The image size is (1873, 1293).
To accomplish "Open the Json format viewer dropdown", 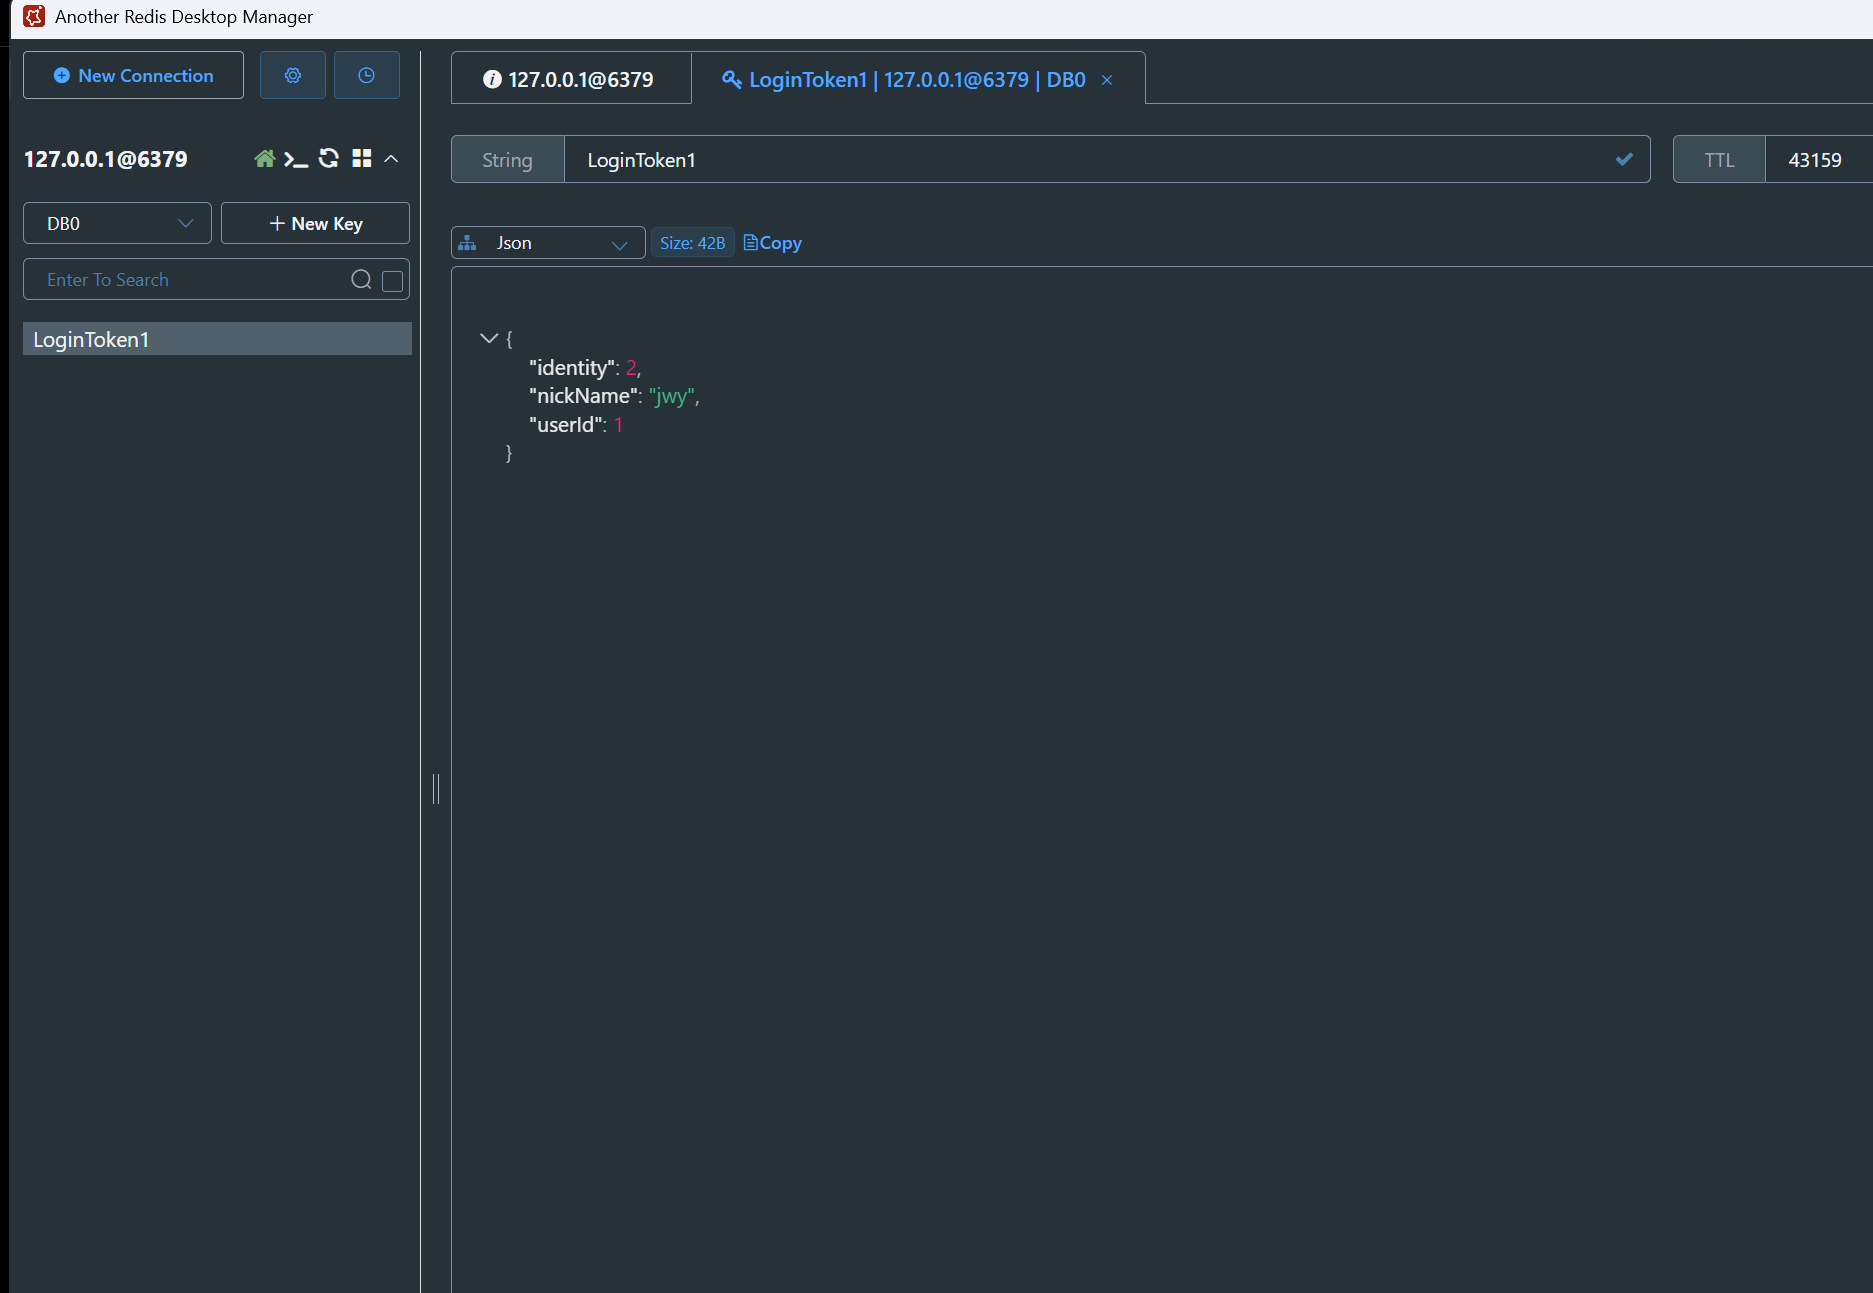I will point(548,243).
